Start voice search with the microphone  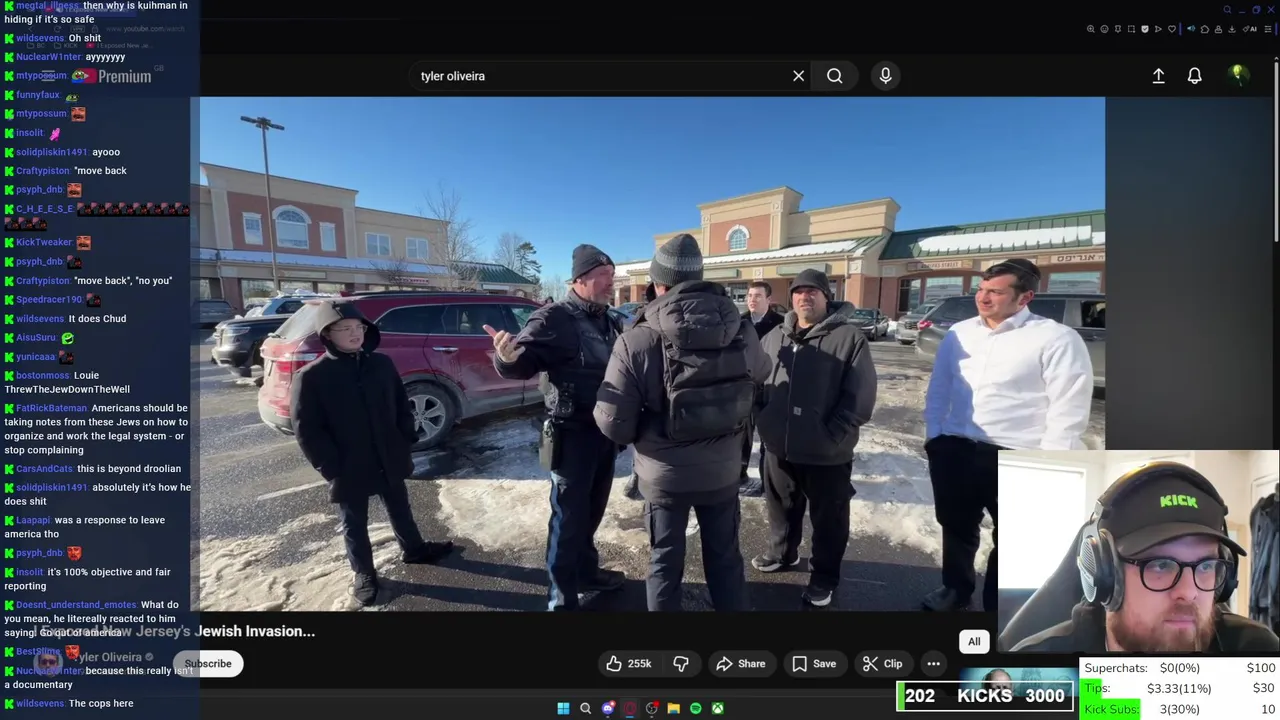pyautogui.click(x=885, y=76)
